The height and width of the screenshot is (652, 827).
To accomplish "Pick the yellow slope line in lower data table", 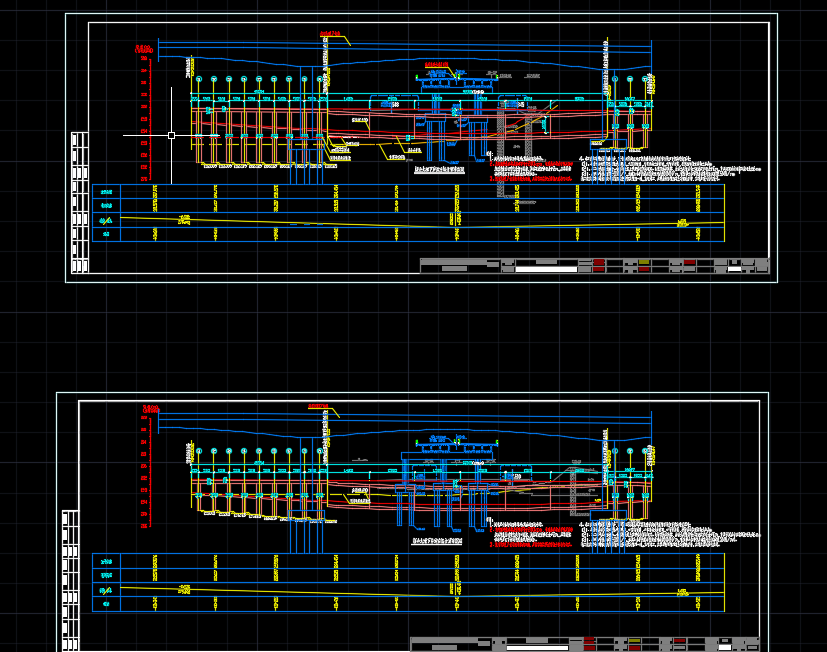I will 422,592.
